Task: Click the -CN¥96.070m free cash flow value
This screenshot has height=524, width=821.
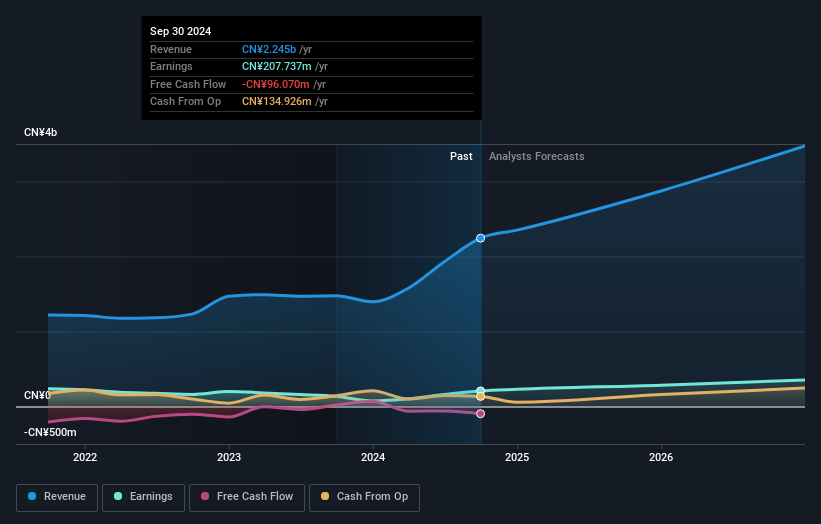Action: 275,84
